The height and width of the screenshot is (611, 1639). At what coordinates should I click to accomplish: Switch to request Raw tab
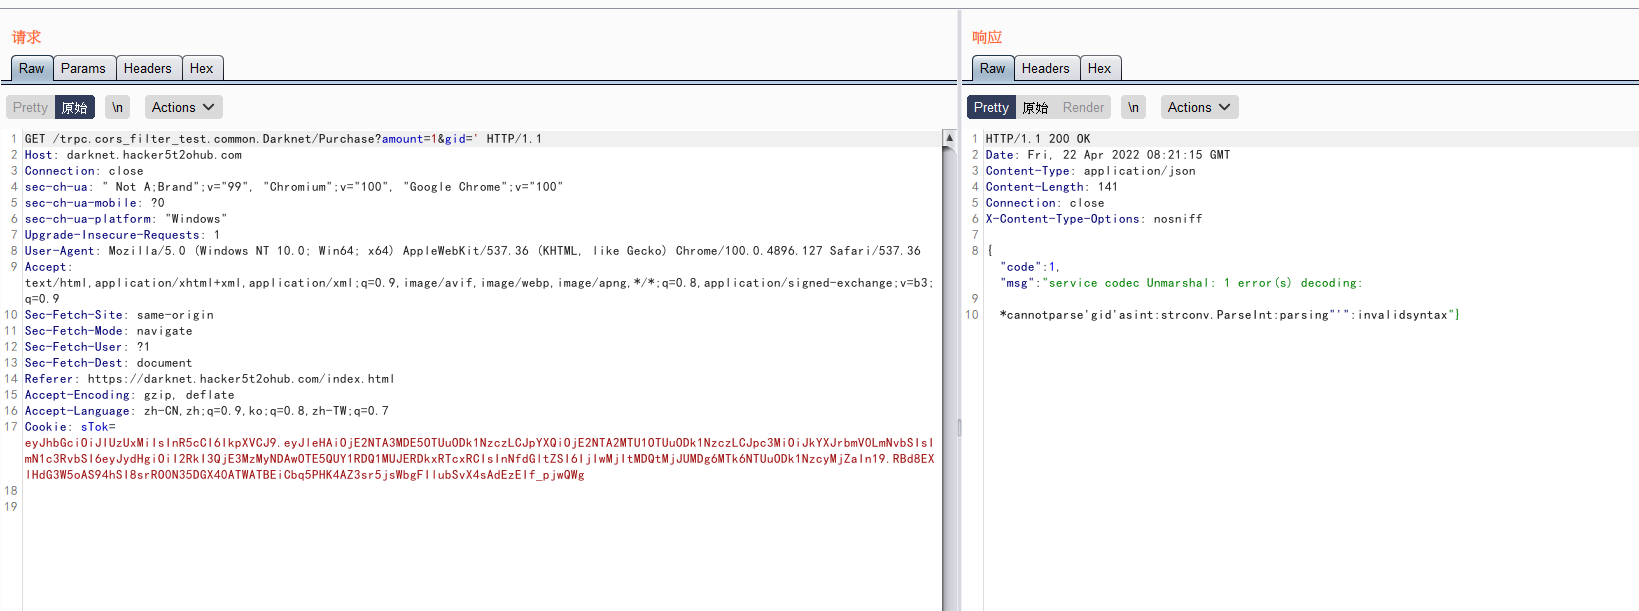point(31,68)
